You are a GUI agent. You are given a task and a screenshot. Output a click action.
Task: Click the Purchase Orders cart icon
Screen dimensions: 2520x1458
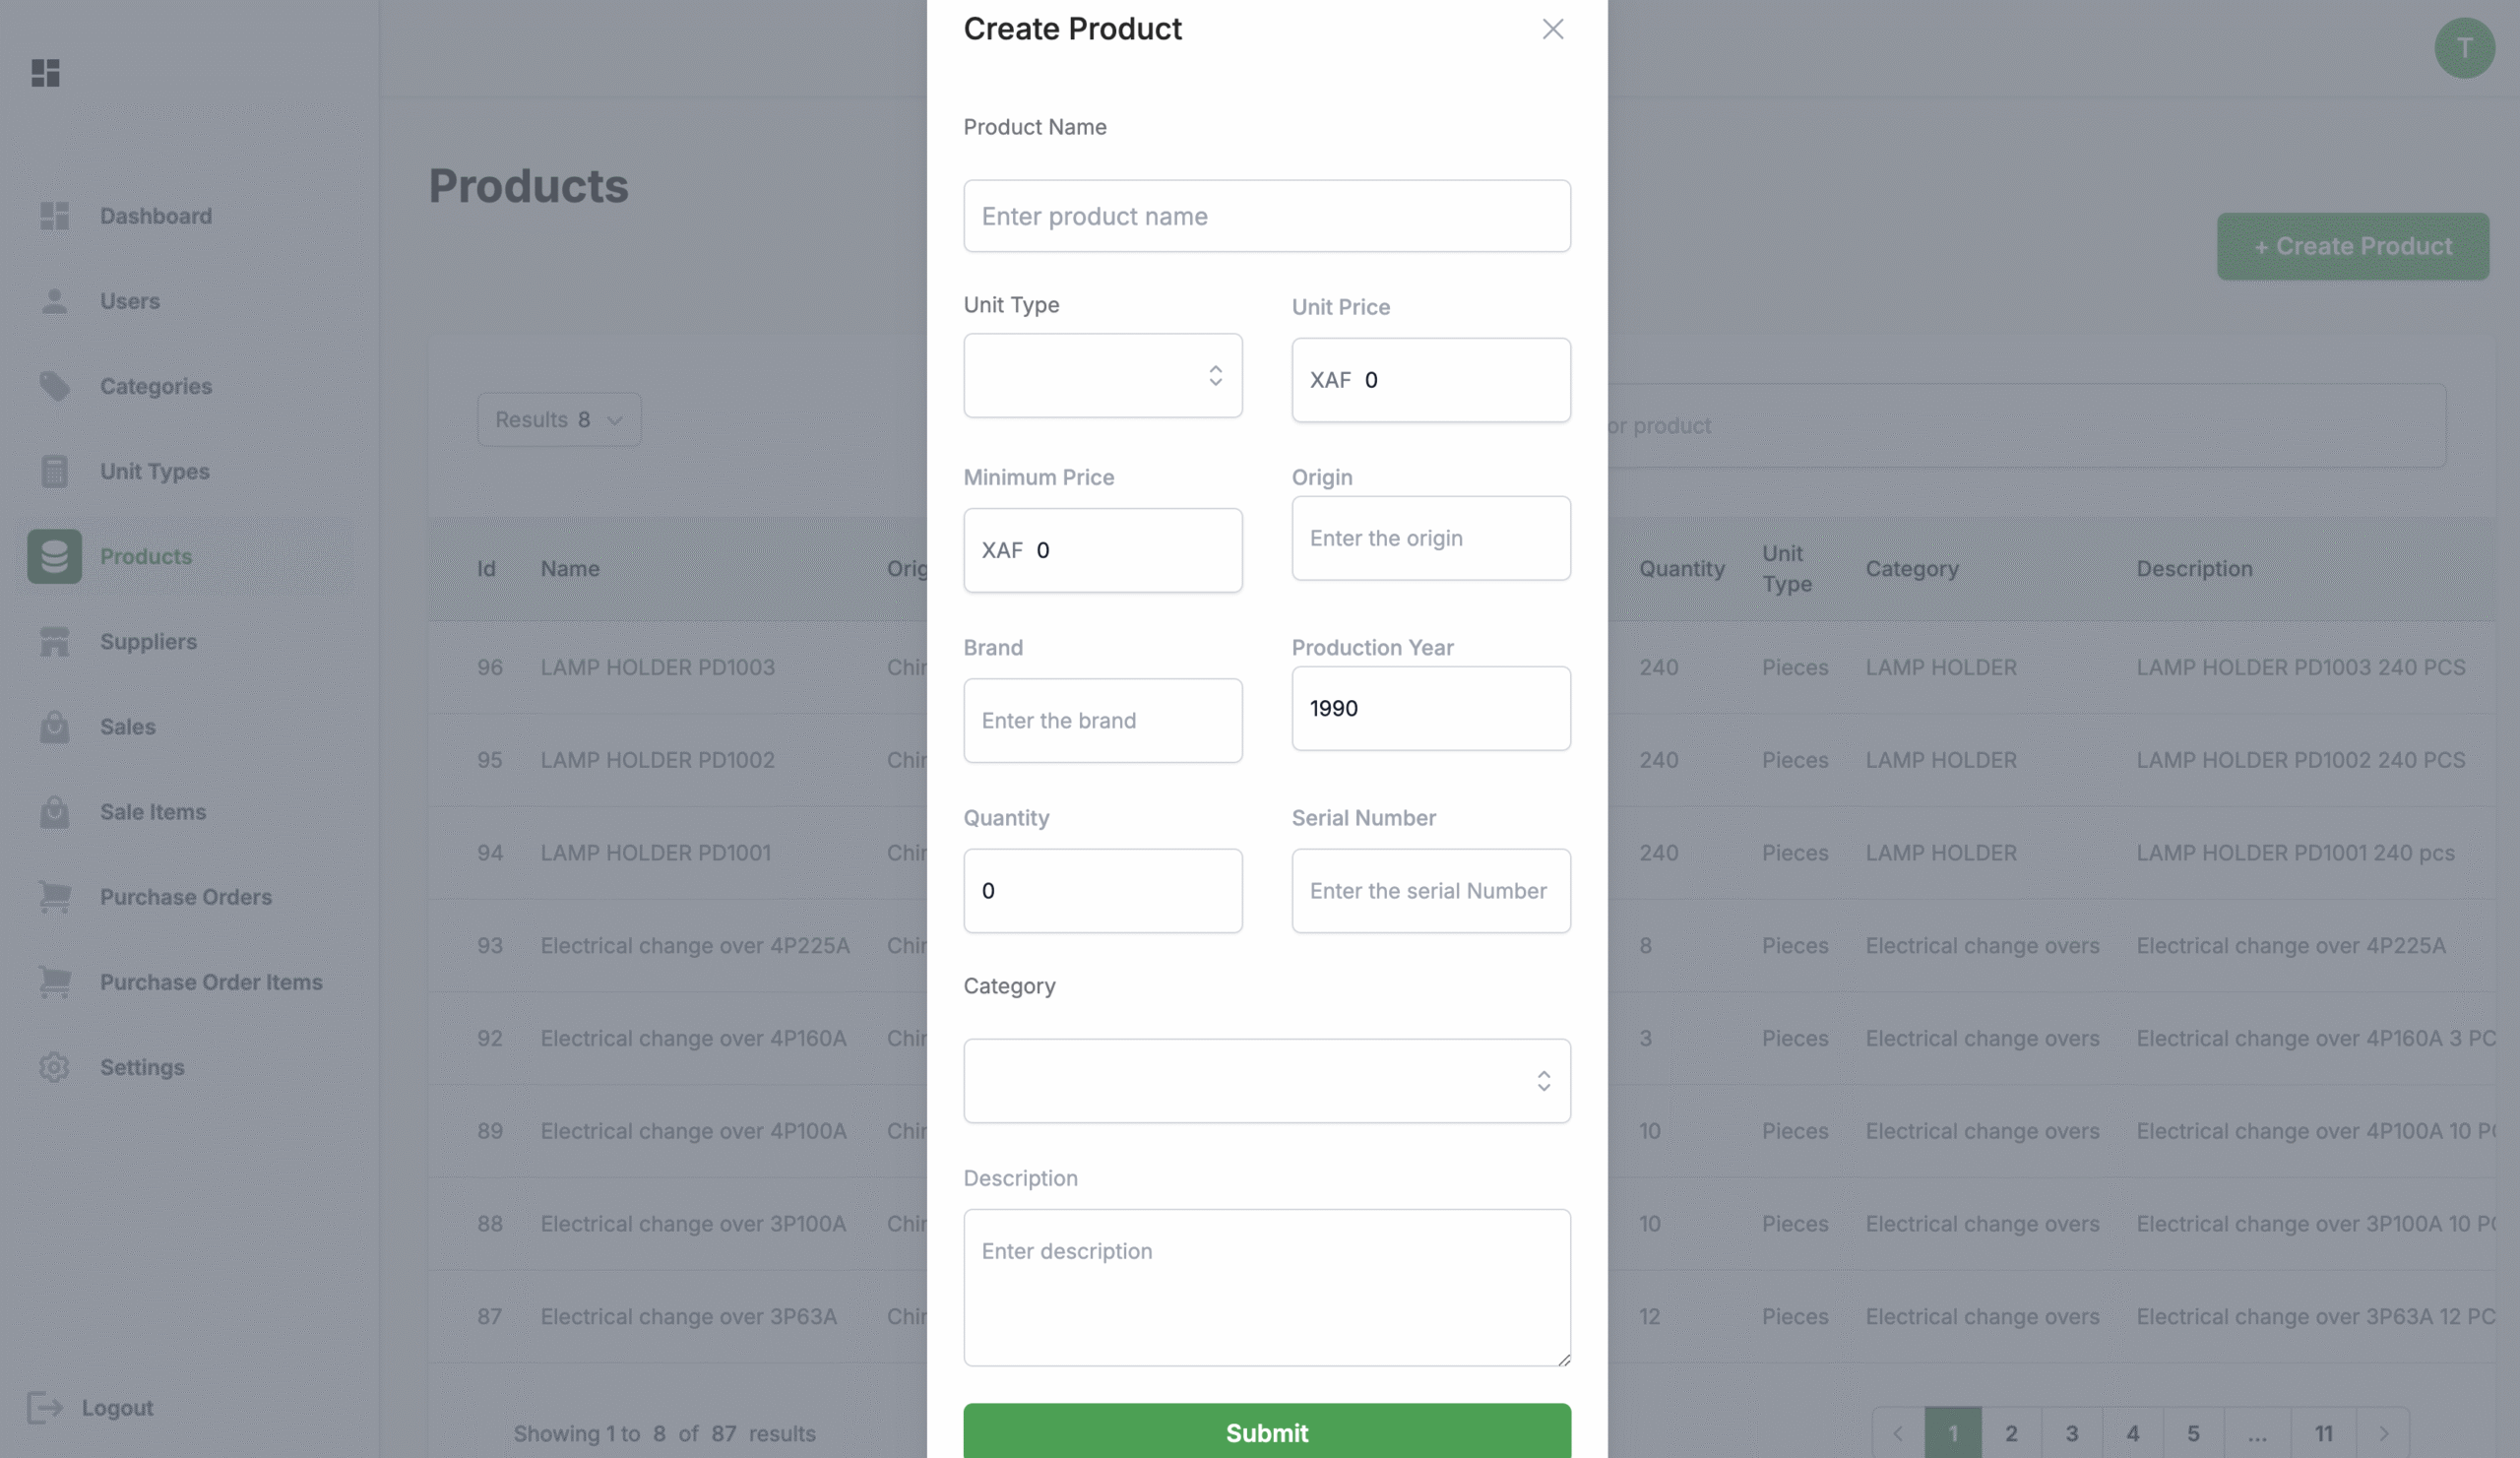[55, 897]
